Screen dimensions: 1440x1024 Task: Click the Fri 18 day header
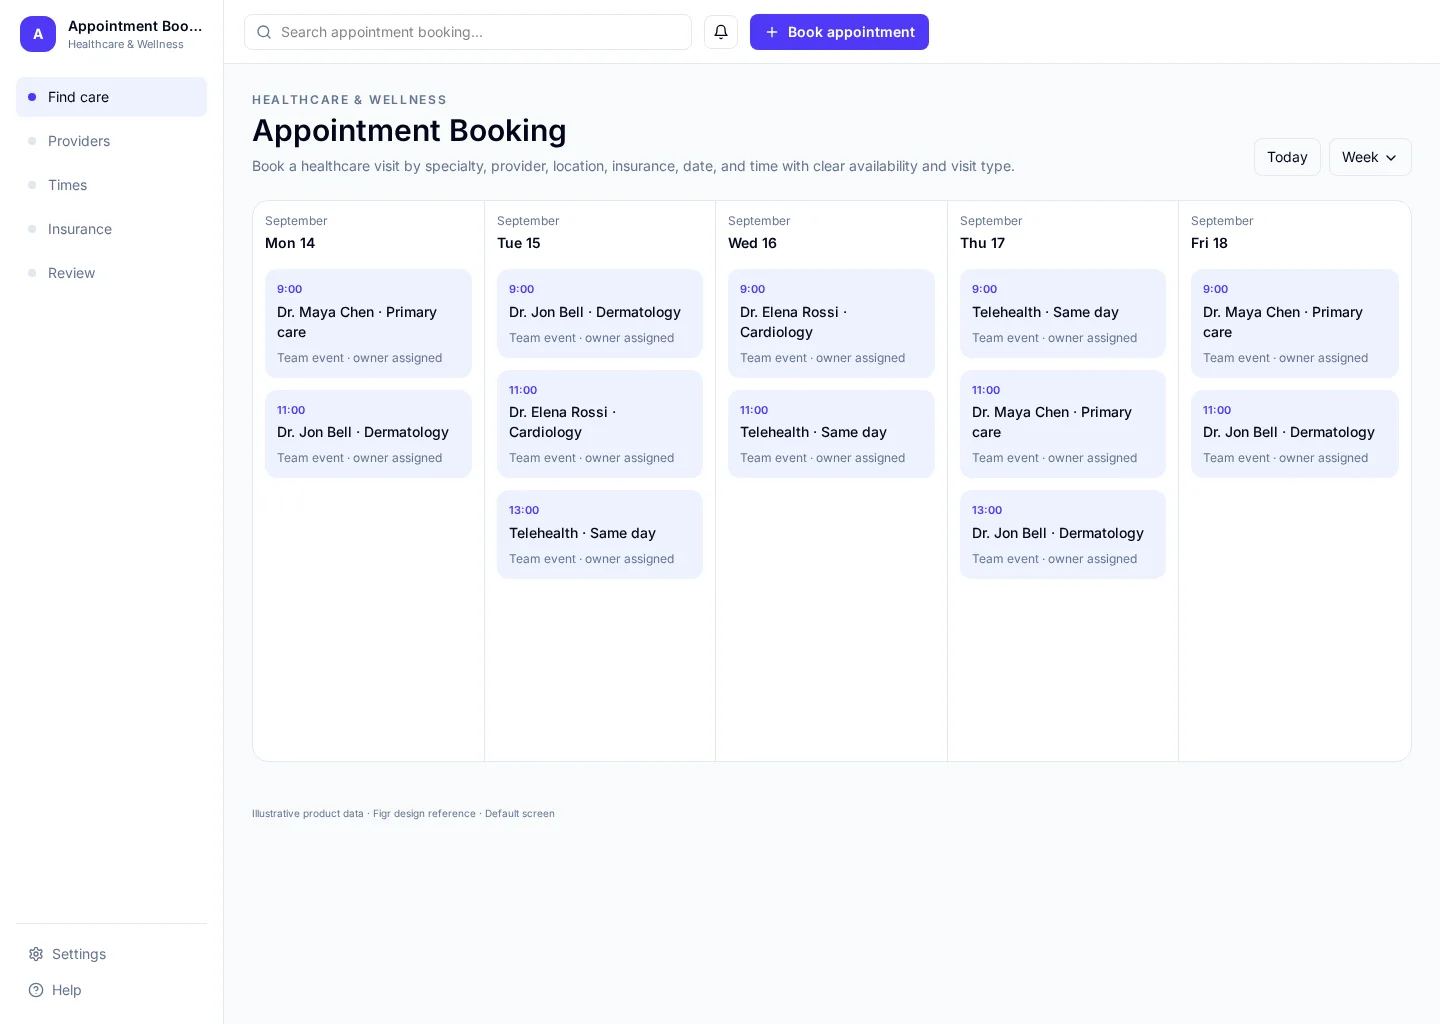click(1209, 243)
